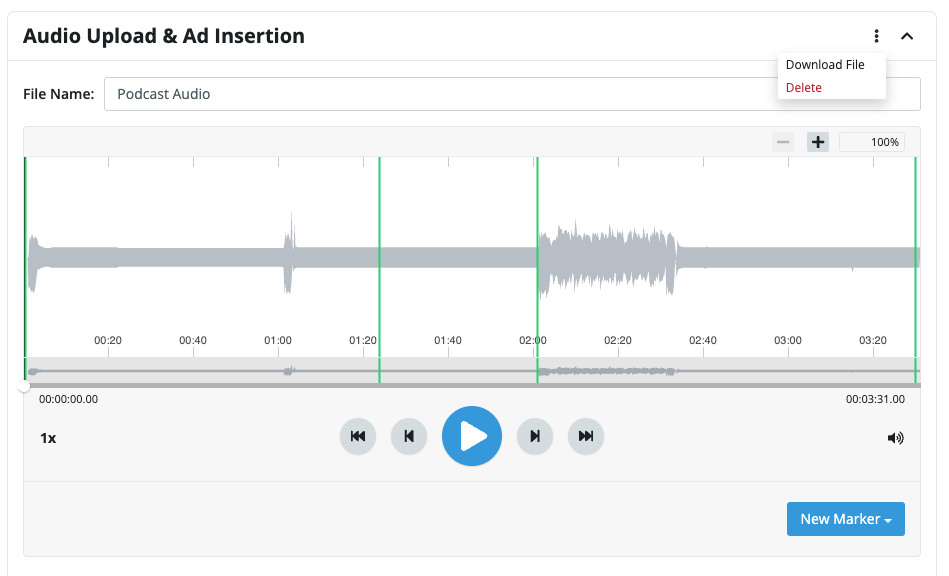Skip to the start of the track
Screen dimensions: 949x576
coord(358,436)
